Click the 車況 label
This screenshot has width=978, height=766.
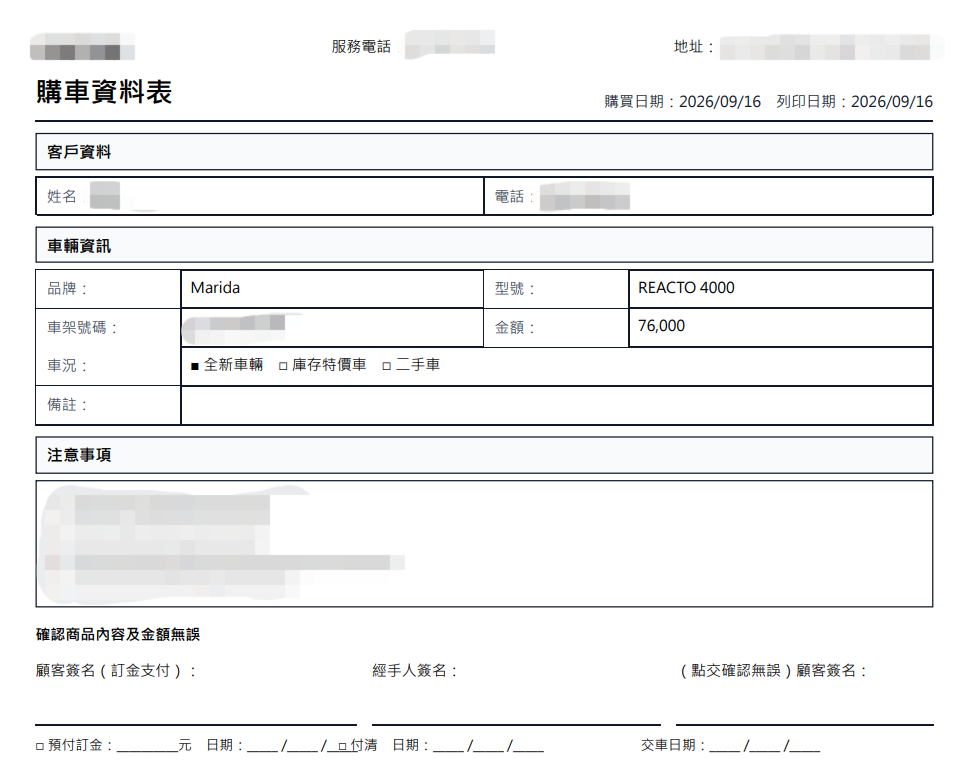68,365
